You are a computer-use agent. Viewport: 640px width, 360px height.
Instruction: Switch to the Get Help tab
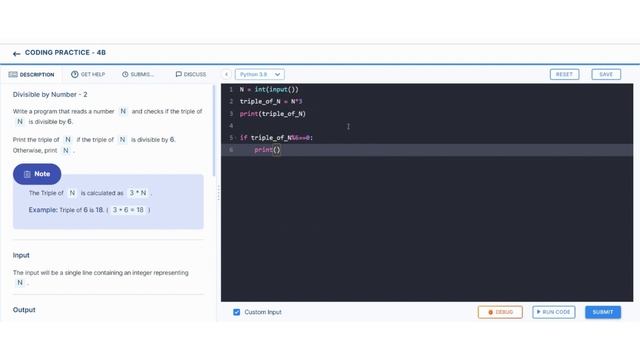88,74
